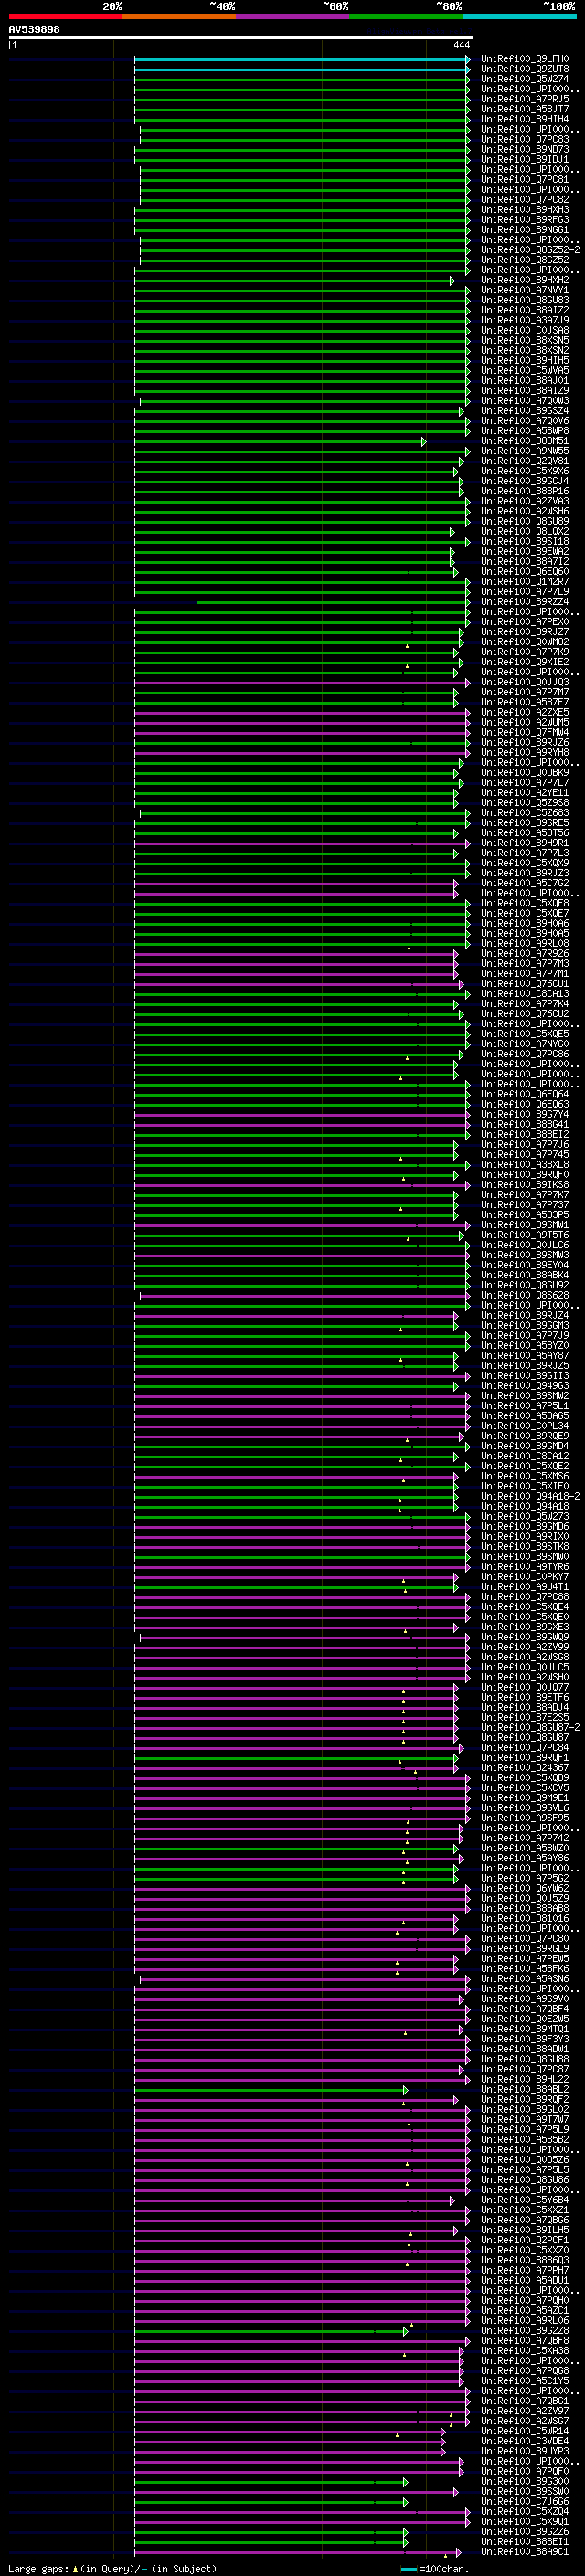Screen dimensions: 585x2576
Task: Select hit label UniRef100_B9GSZ4
Action: [525, 411]
